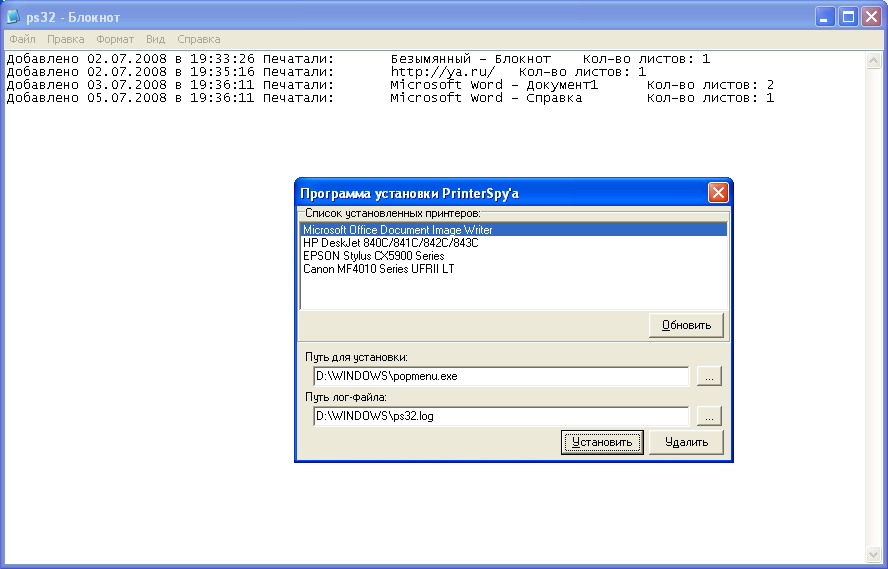The image size is (888, 569).
Task: Maximize the Notepad window
Action: (x=849, y=17)
